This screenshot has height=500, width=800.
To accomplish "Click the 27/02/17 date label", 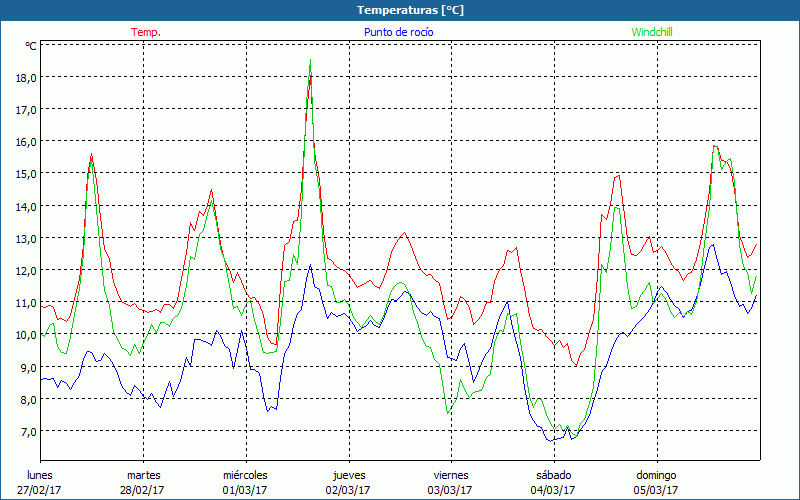I will (x=41, y=489).
